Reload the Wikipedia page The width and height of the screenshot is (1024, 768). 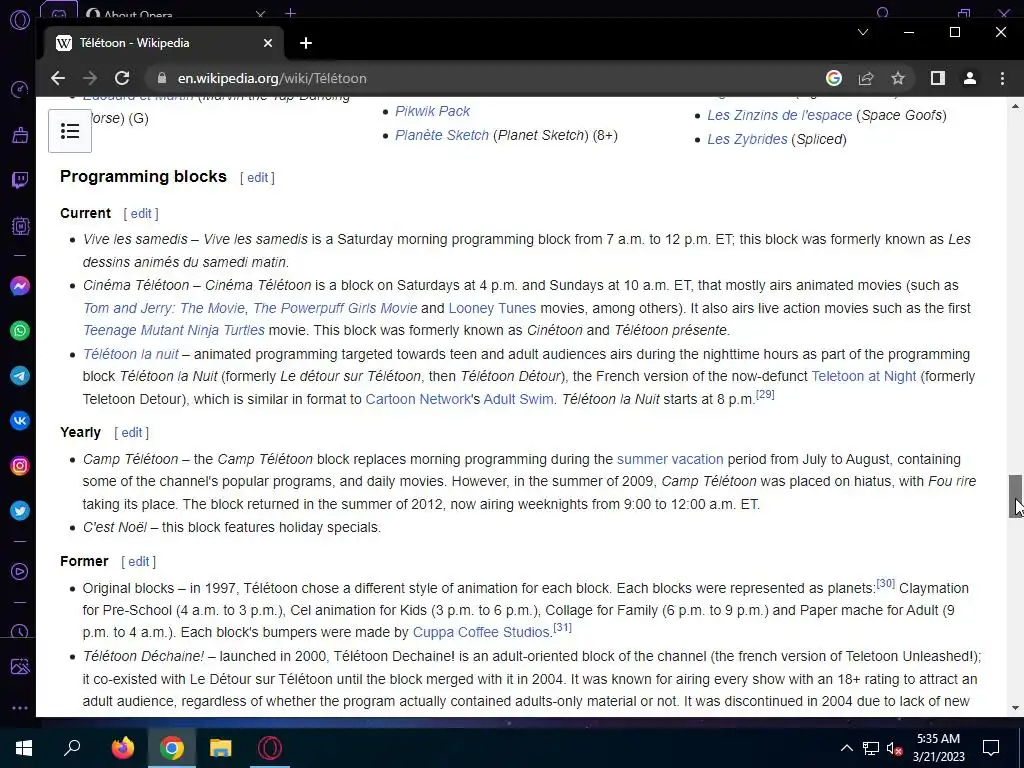(x=122, y=78)
